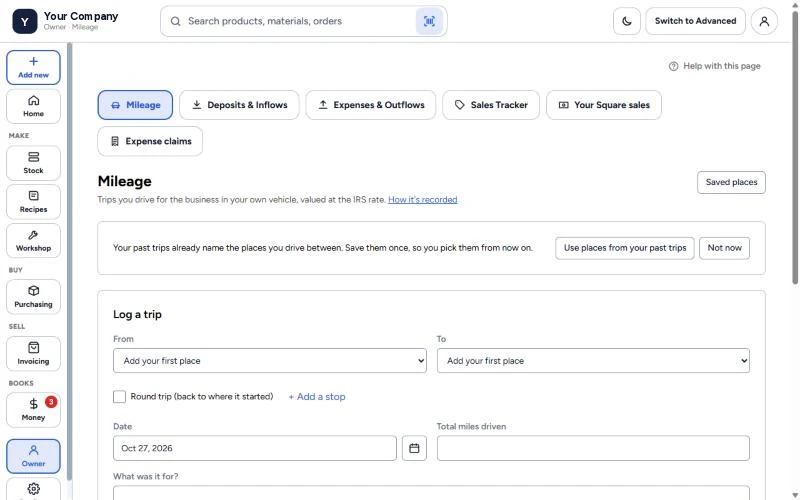This screenshot has width=800, height=500.
Task: Open the Expense claims tab
Action: pos(150,141)
